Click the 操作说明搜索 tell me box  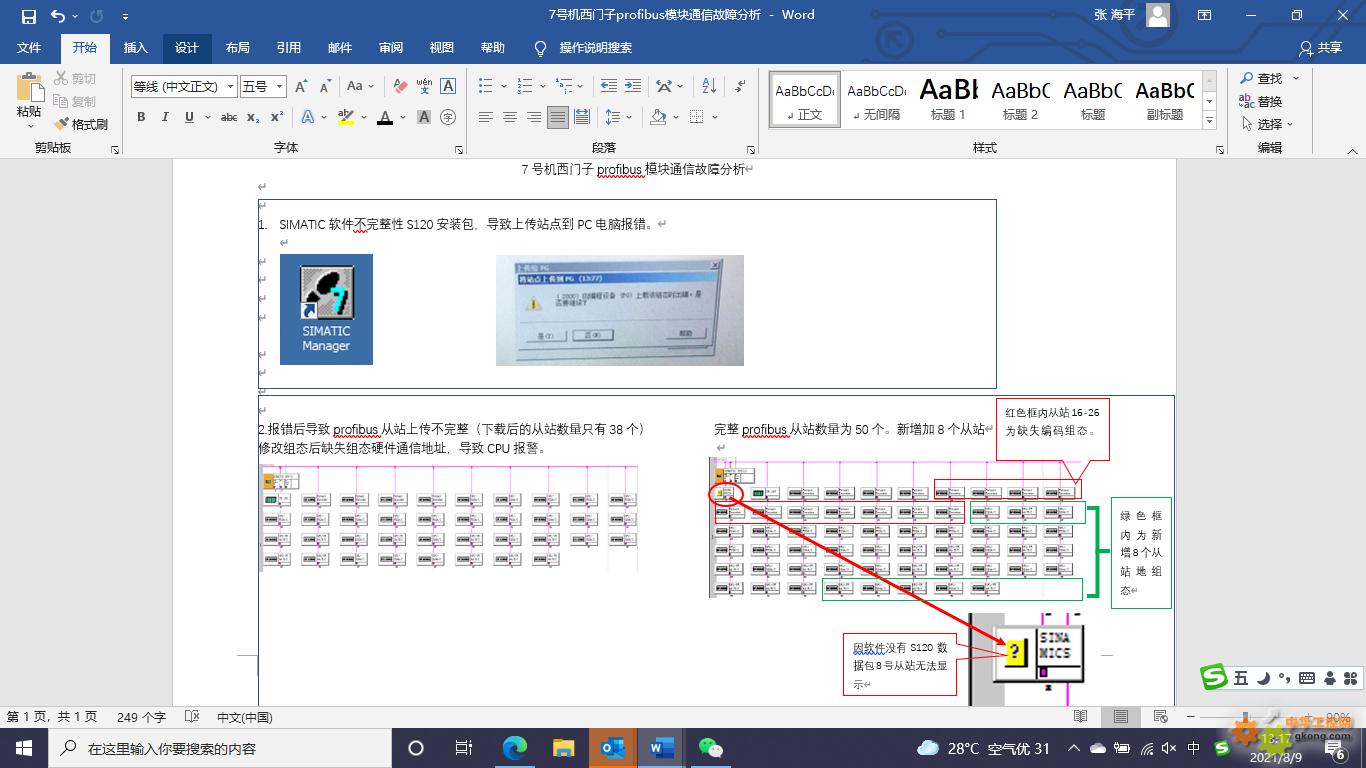point(584,48)
